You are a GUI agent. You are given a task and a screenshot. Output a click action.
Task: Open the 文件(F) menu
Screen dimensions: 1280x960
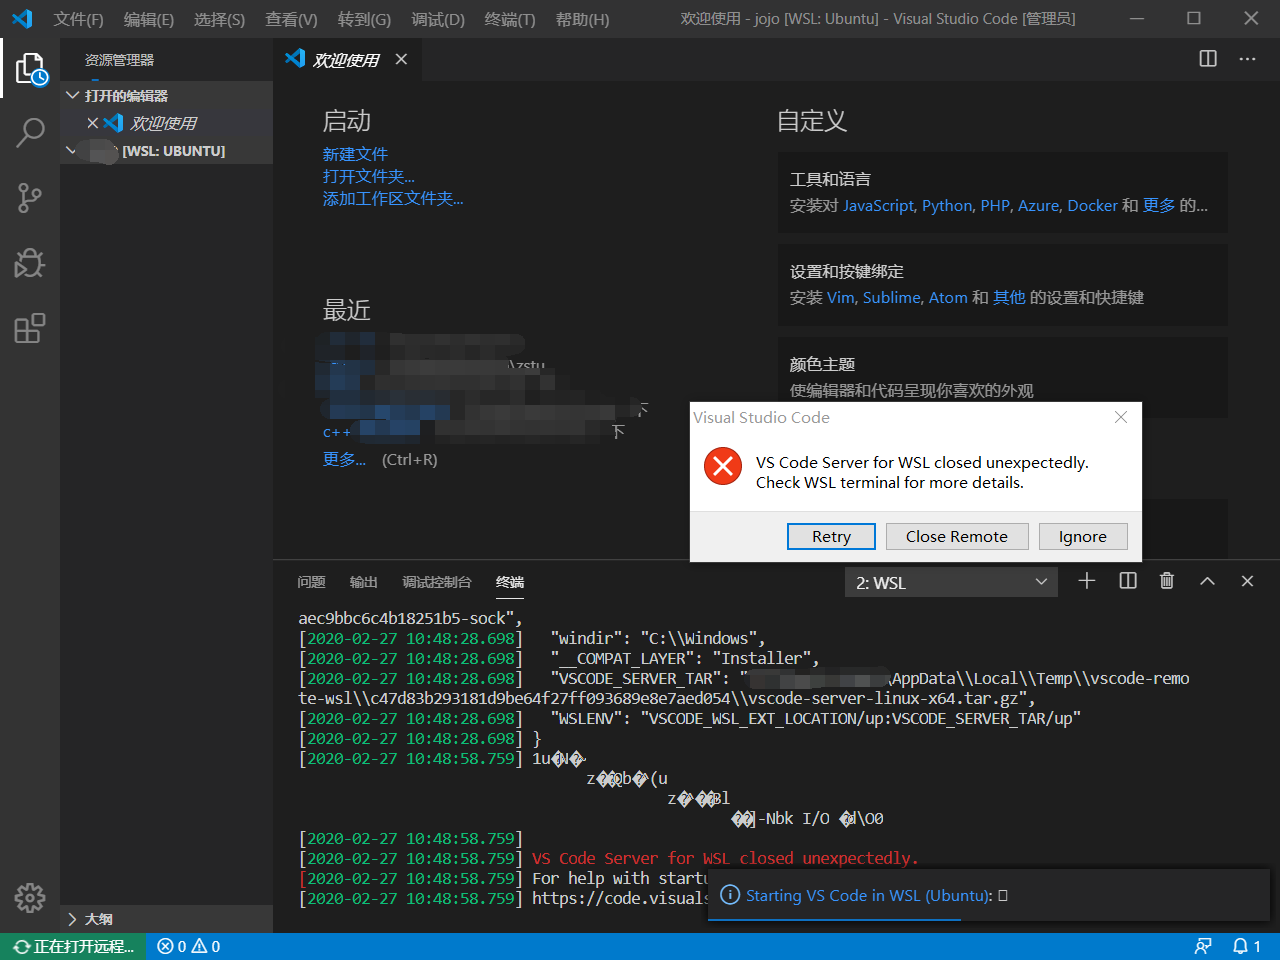[x=78, y=19]
